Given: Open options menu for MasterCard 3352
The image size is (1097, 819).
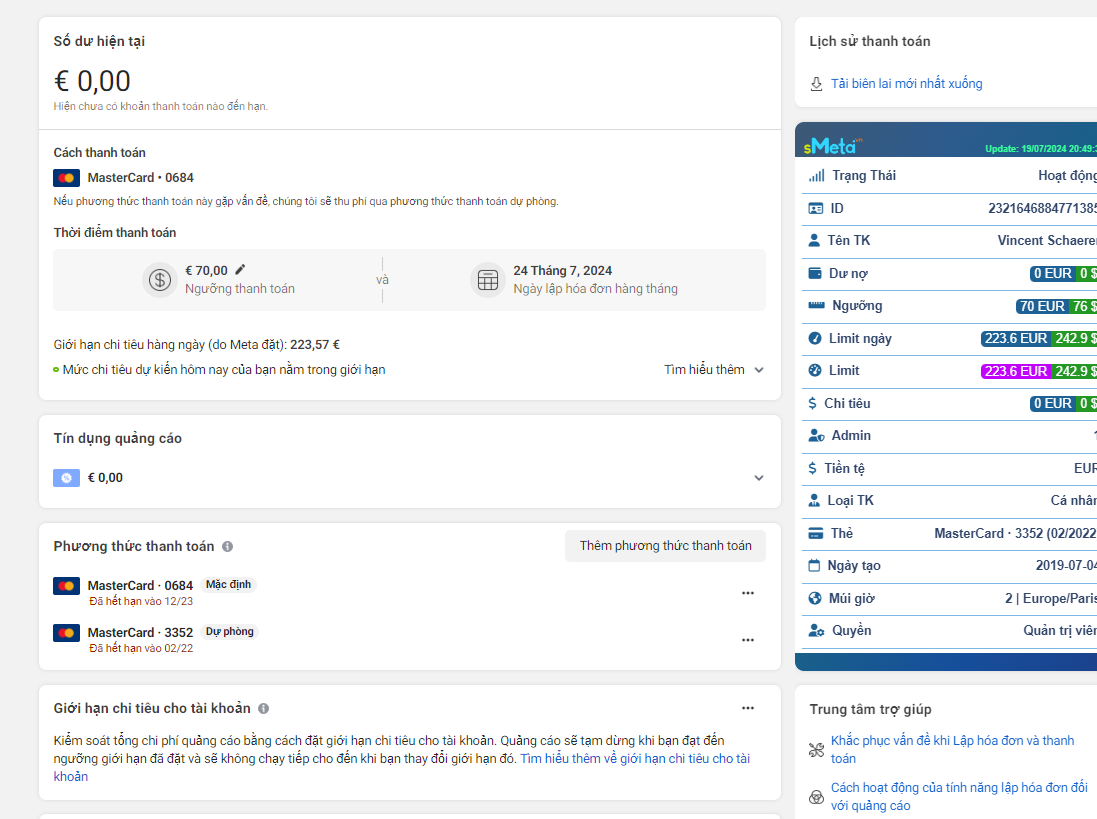Looking at the screenshot, I should pyautogui.click(x=748, y=640).
